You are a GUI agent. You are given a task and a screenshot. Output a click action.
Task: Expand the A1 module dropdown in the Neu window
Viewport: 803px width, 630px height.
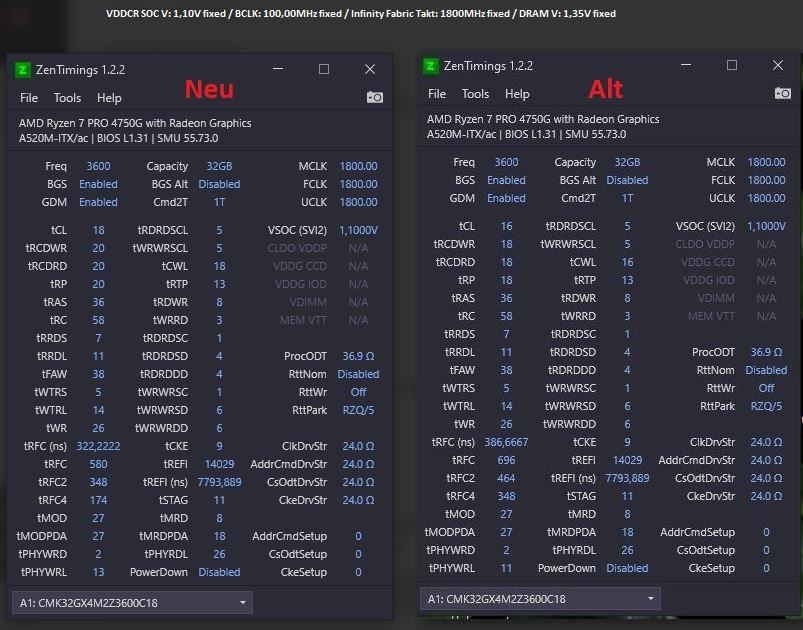(x=132, y=603)
